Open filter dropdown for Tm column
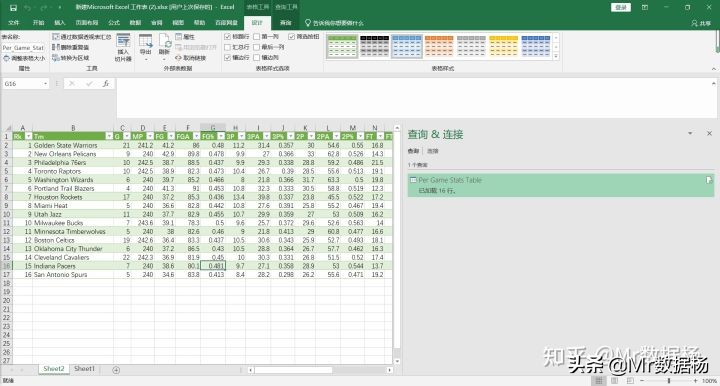This screenshot has height=386, width=720. [109, 136]
